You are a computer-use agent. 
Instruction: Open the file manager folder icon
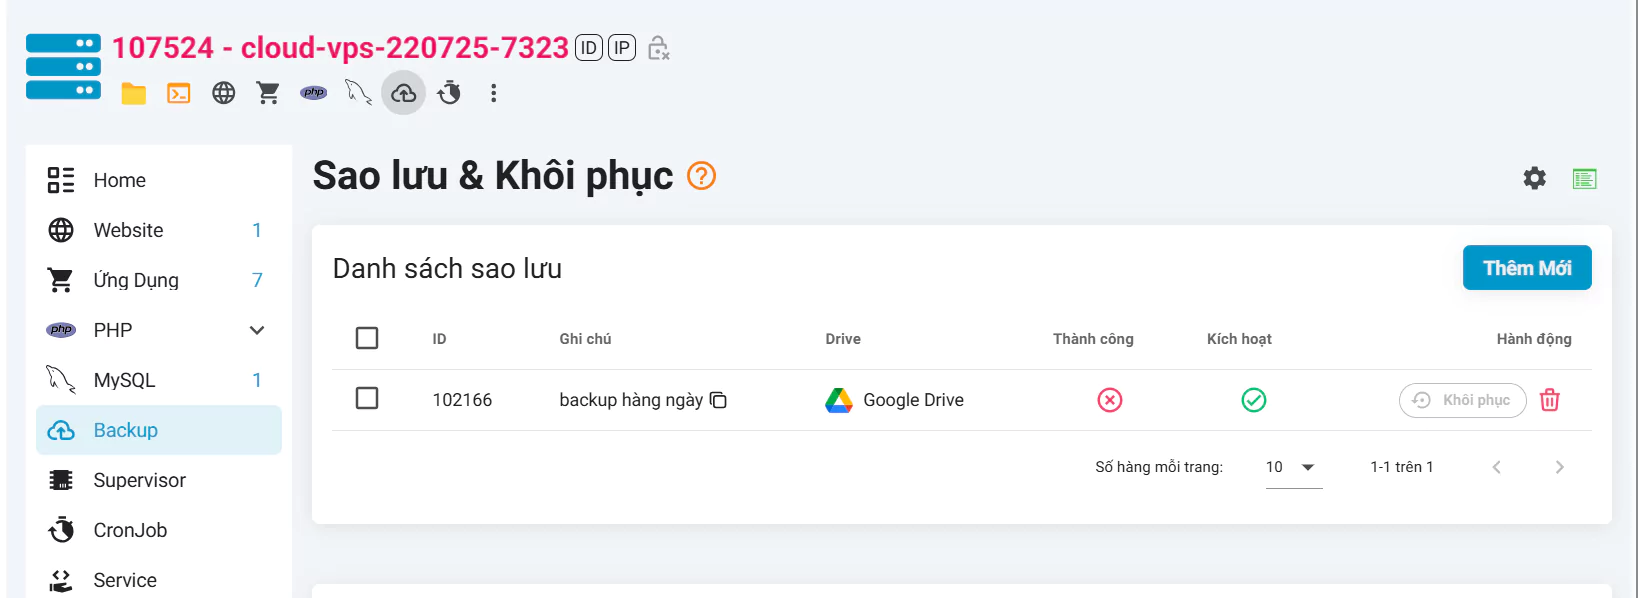click(x=134, y=93)
